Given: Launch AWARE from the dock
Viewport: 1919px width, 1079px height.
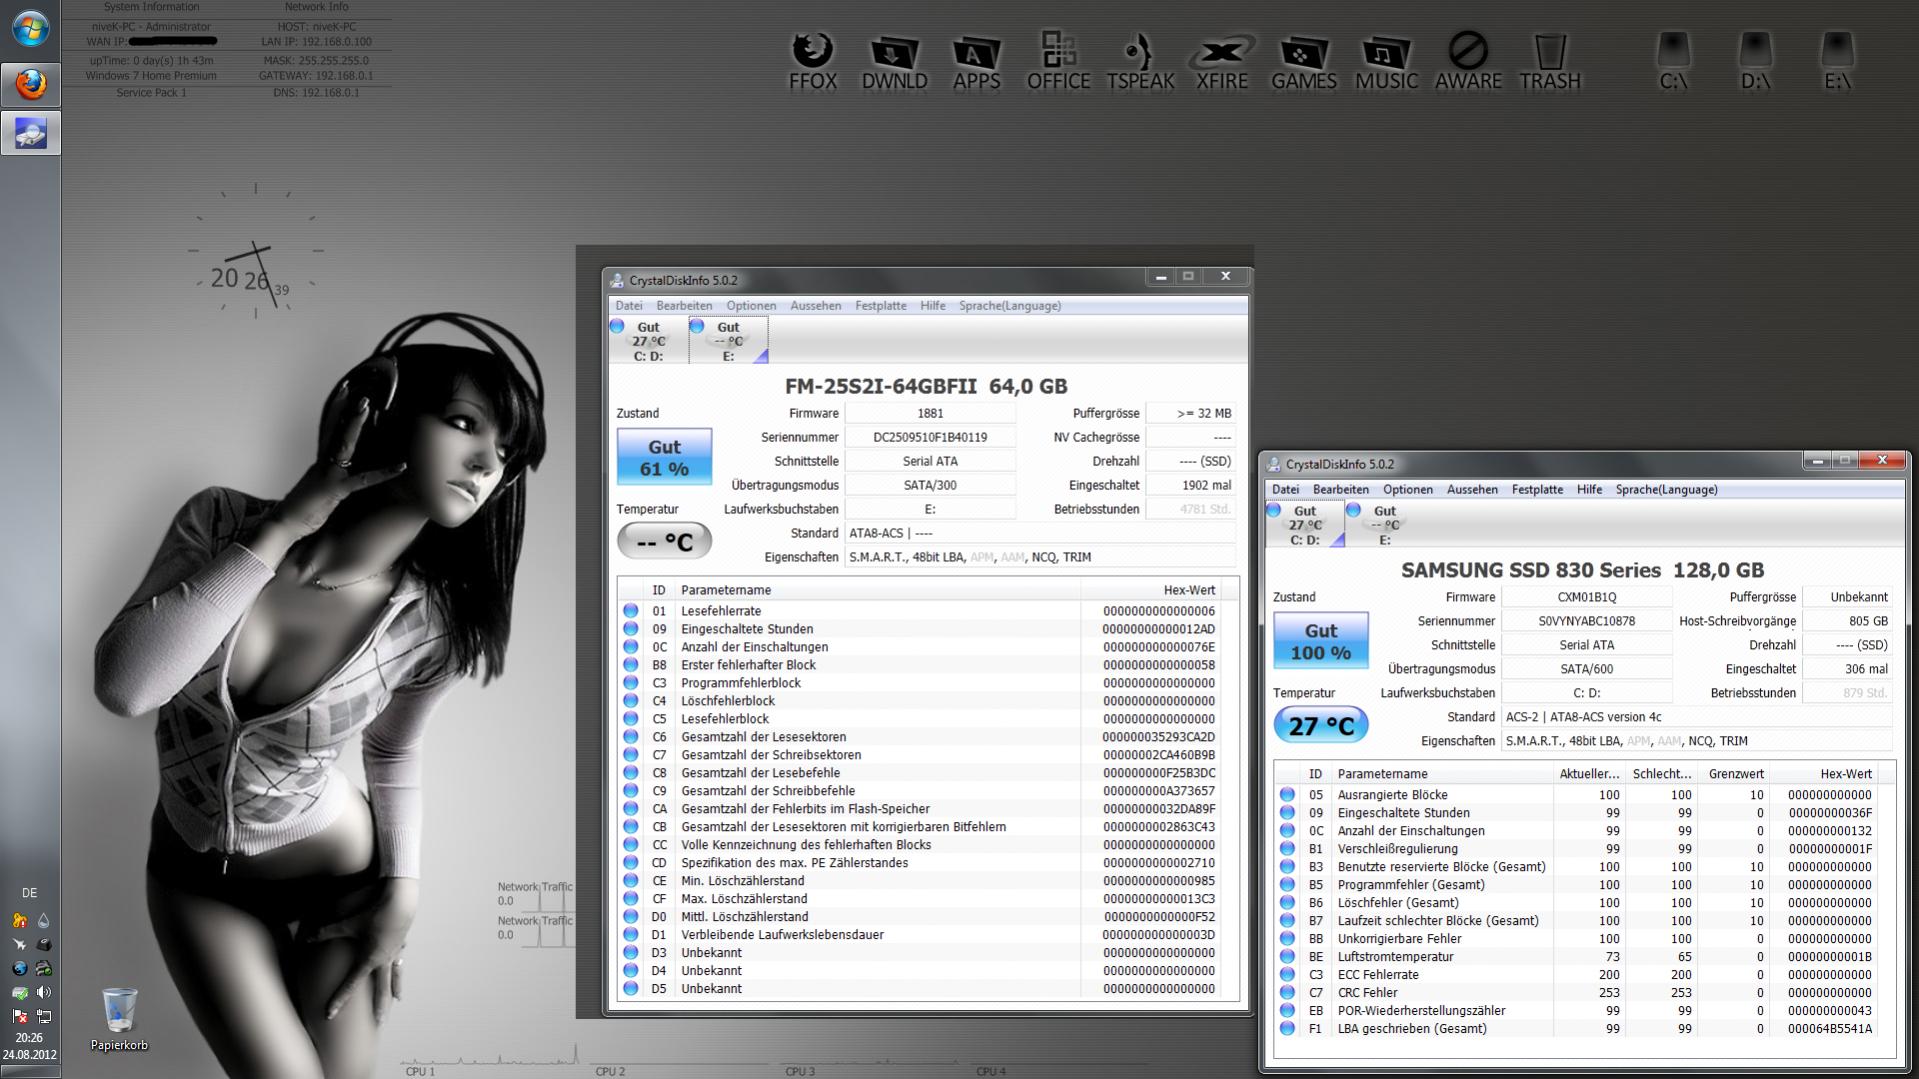Looking at the screenshot, I should [x=1468, y=61].
